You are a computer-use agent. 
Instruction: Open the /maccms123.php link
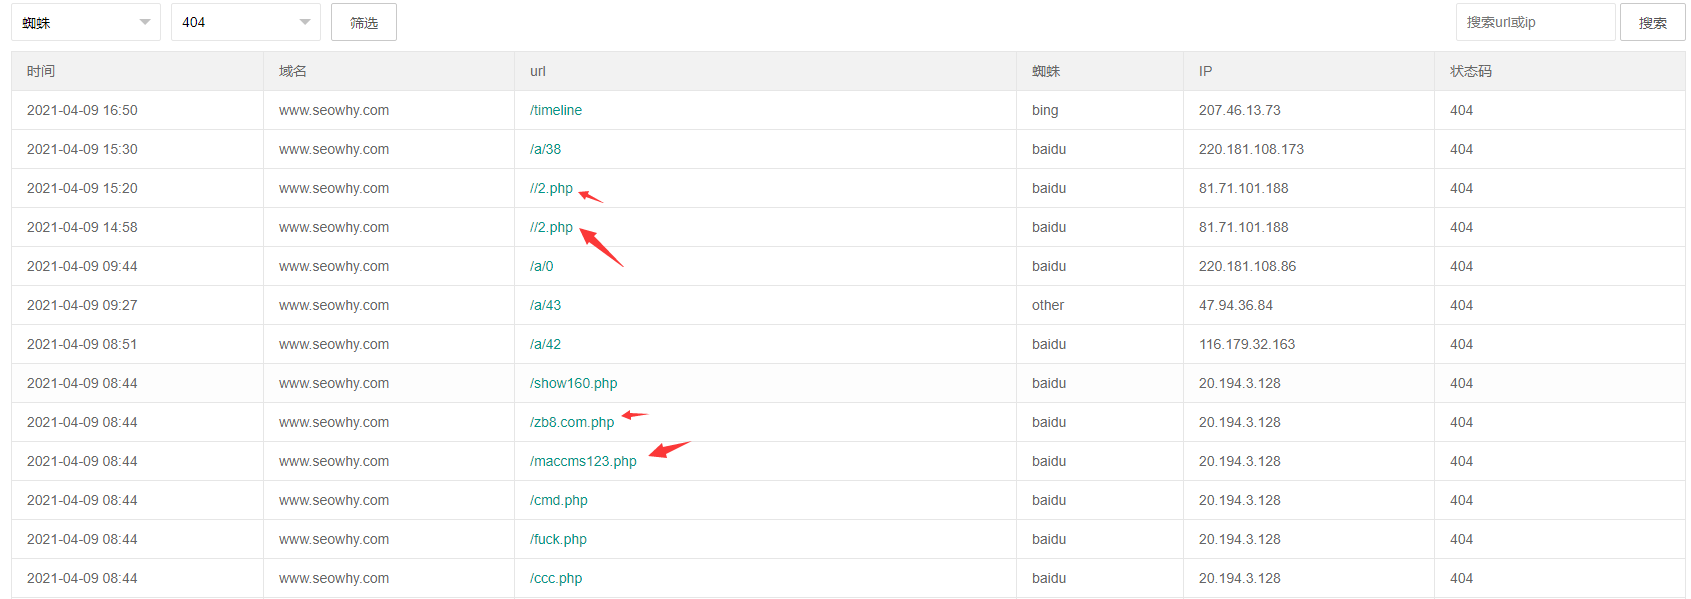[583, 461]
